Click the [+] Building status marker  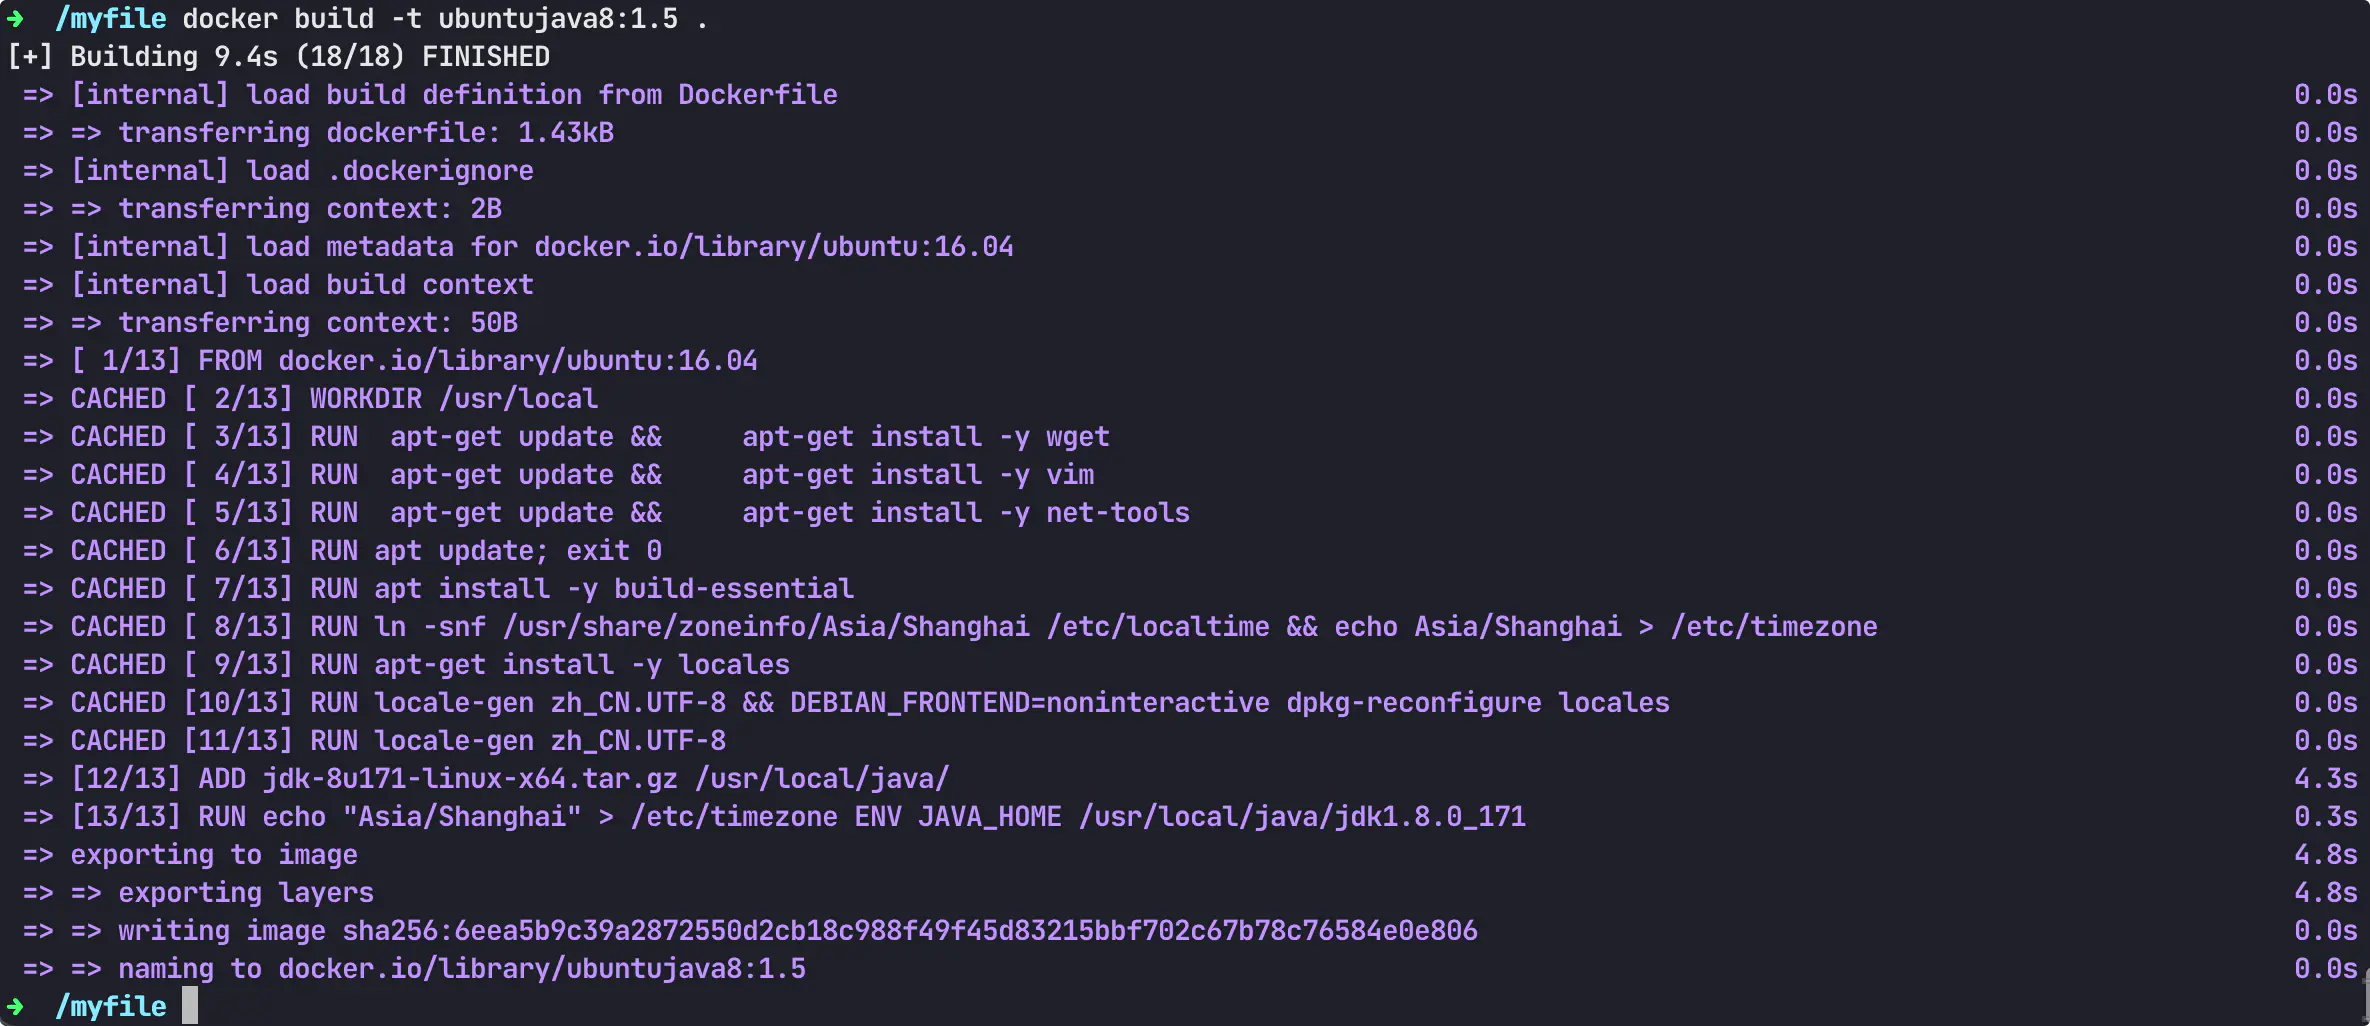29,57
